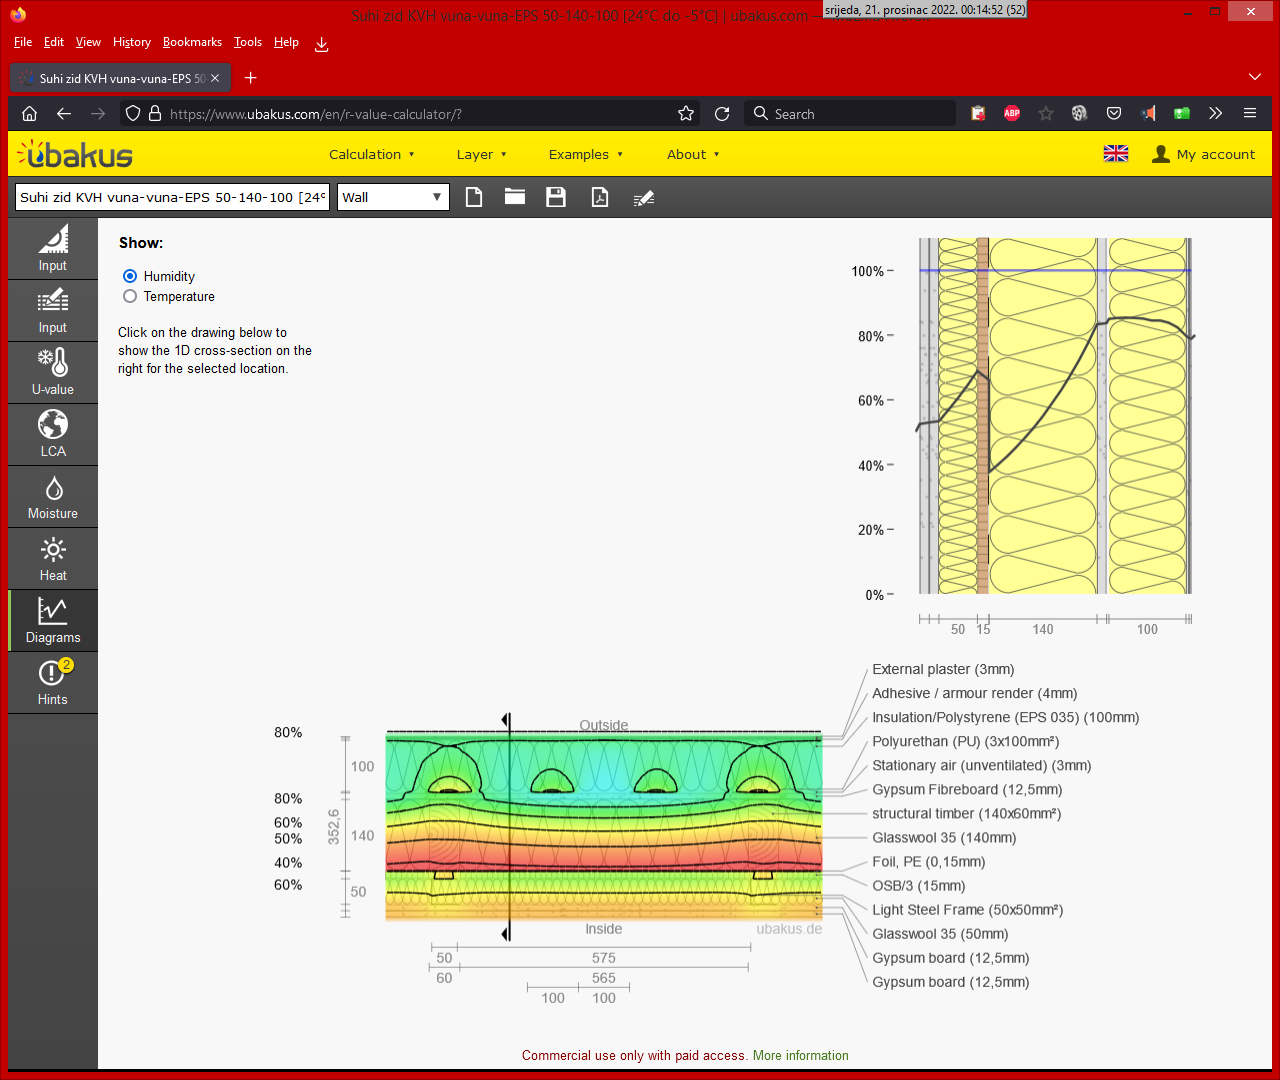Screen dimensions: 1280x1080
Task: Open the Edit menu
Action: pyautogui.click(x=54, y=42)
